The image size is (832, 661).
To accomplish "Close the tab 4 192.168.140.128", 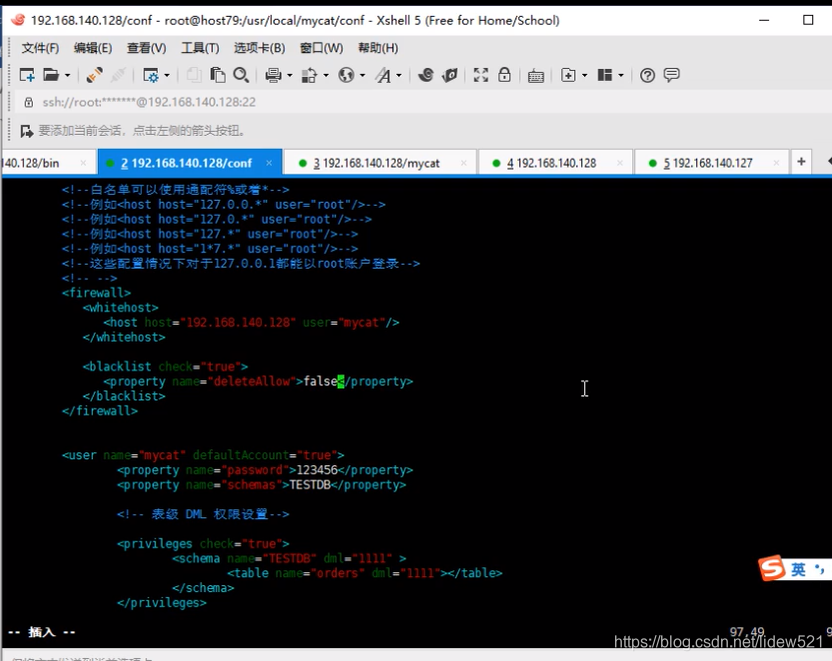I will click(x=620, y=163).
